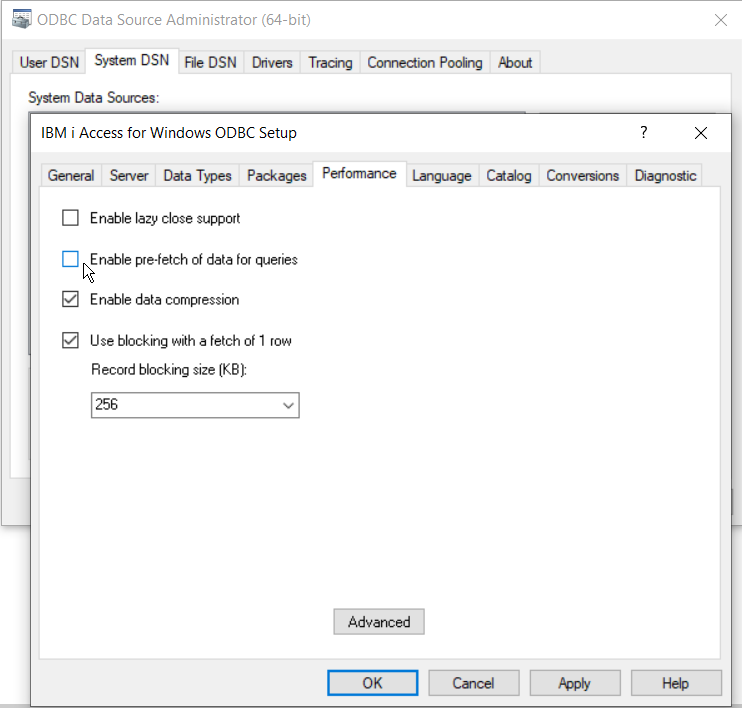
Task: Click the ODBC Data Source Administrator title icon
Action: click(20, 18)
